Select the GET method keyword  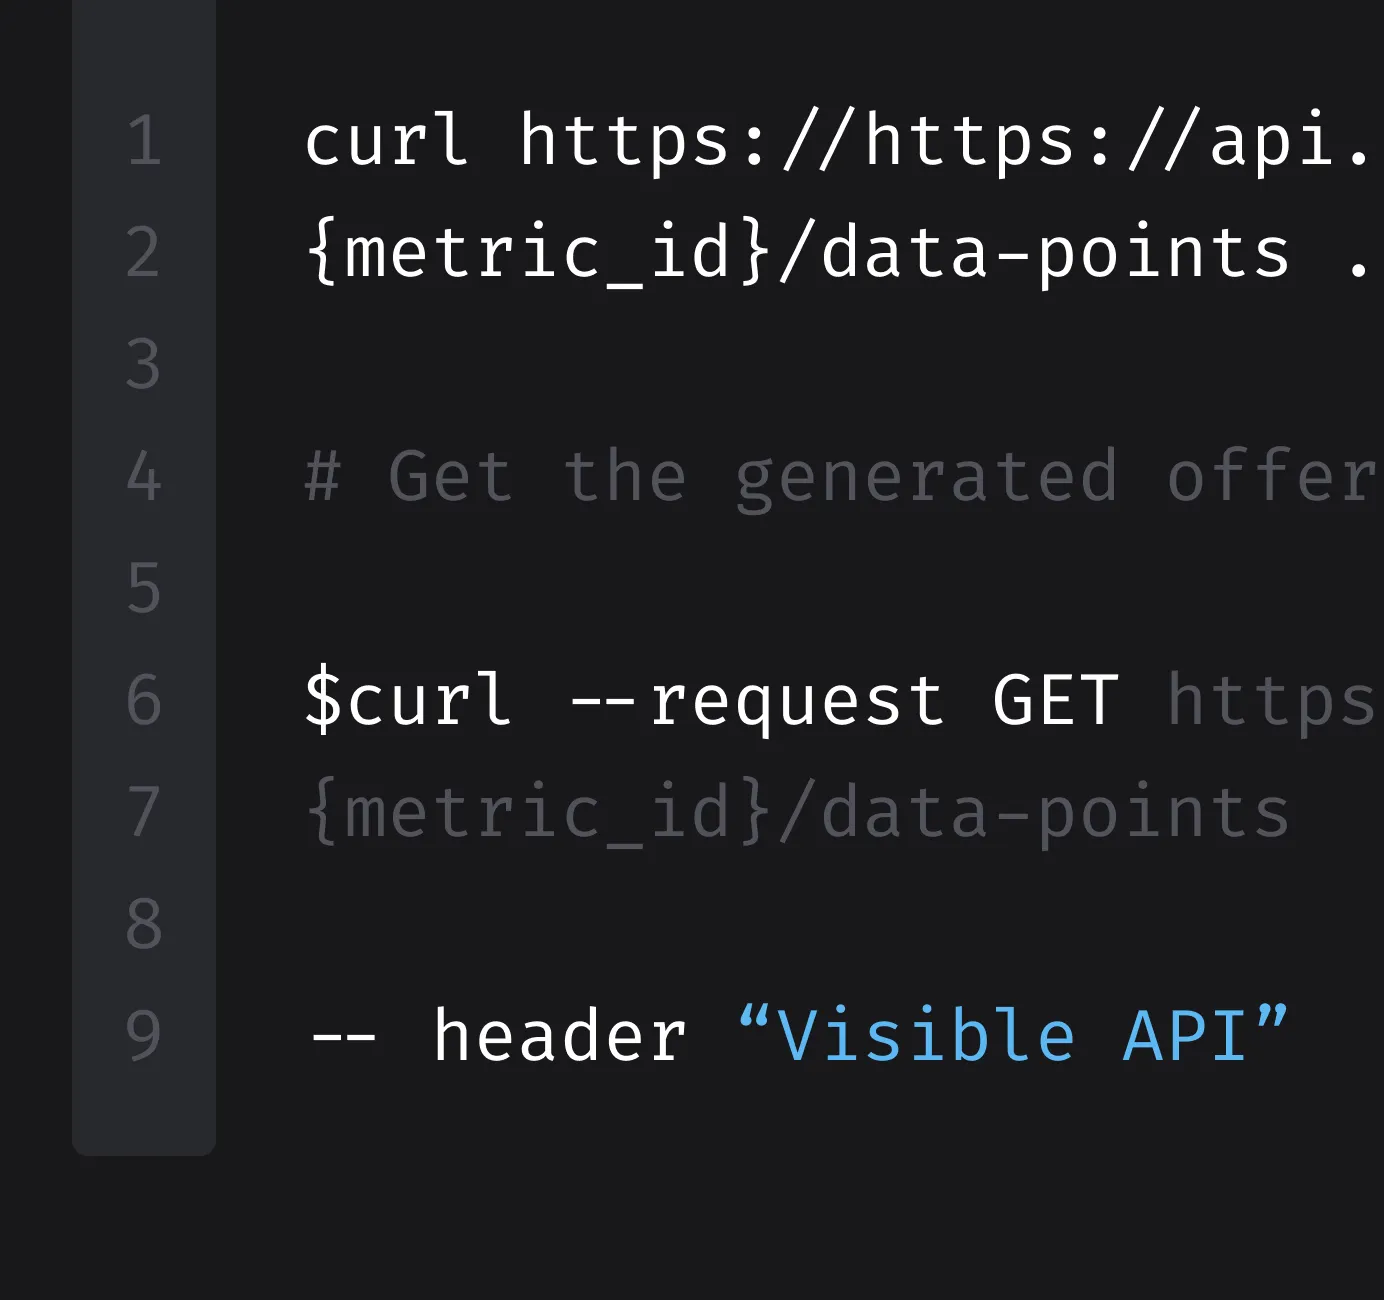1055,700
